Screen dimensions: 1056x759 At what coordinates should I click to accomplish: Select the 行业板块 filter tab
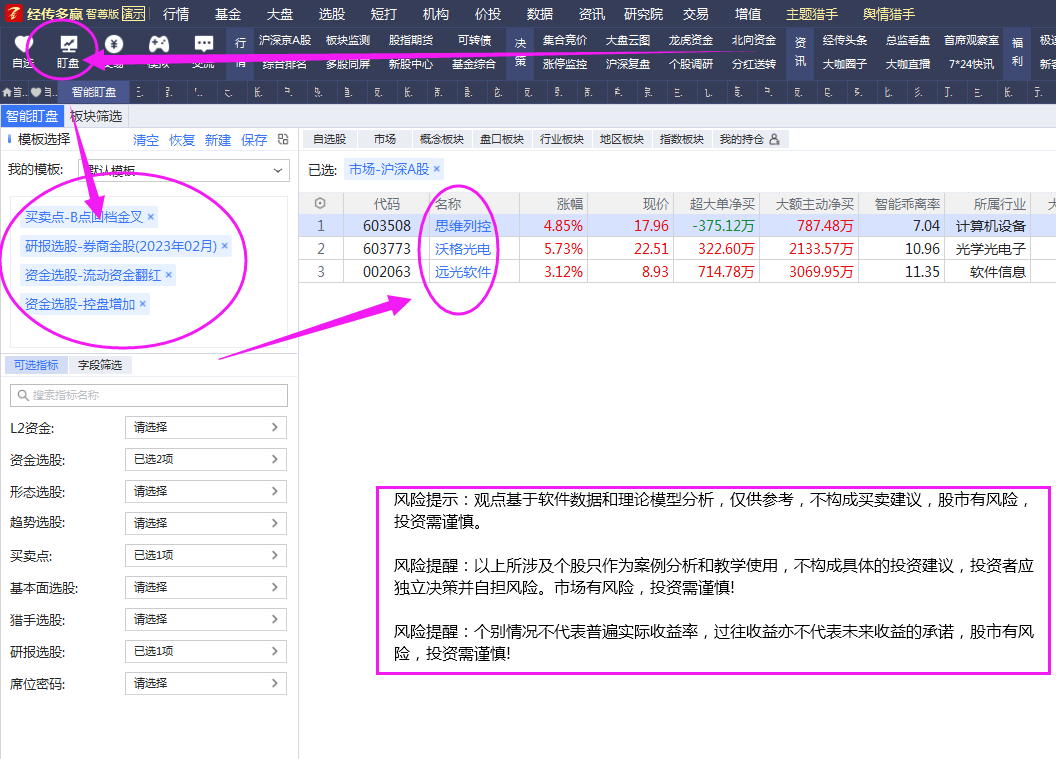tap(562, 139)
